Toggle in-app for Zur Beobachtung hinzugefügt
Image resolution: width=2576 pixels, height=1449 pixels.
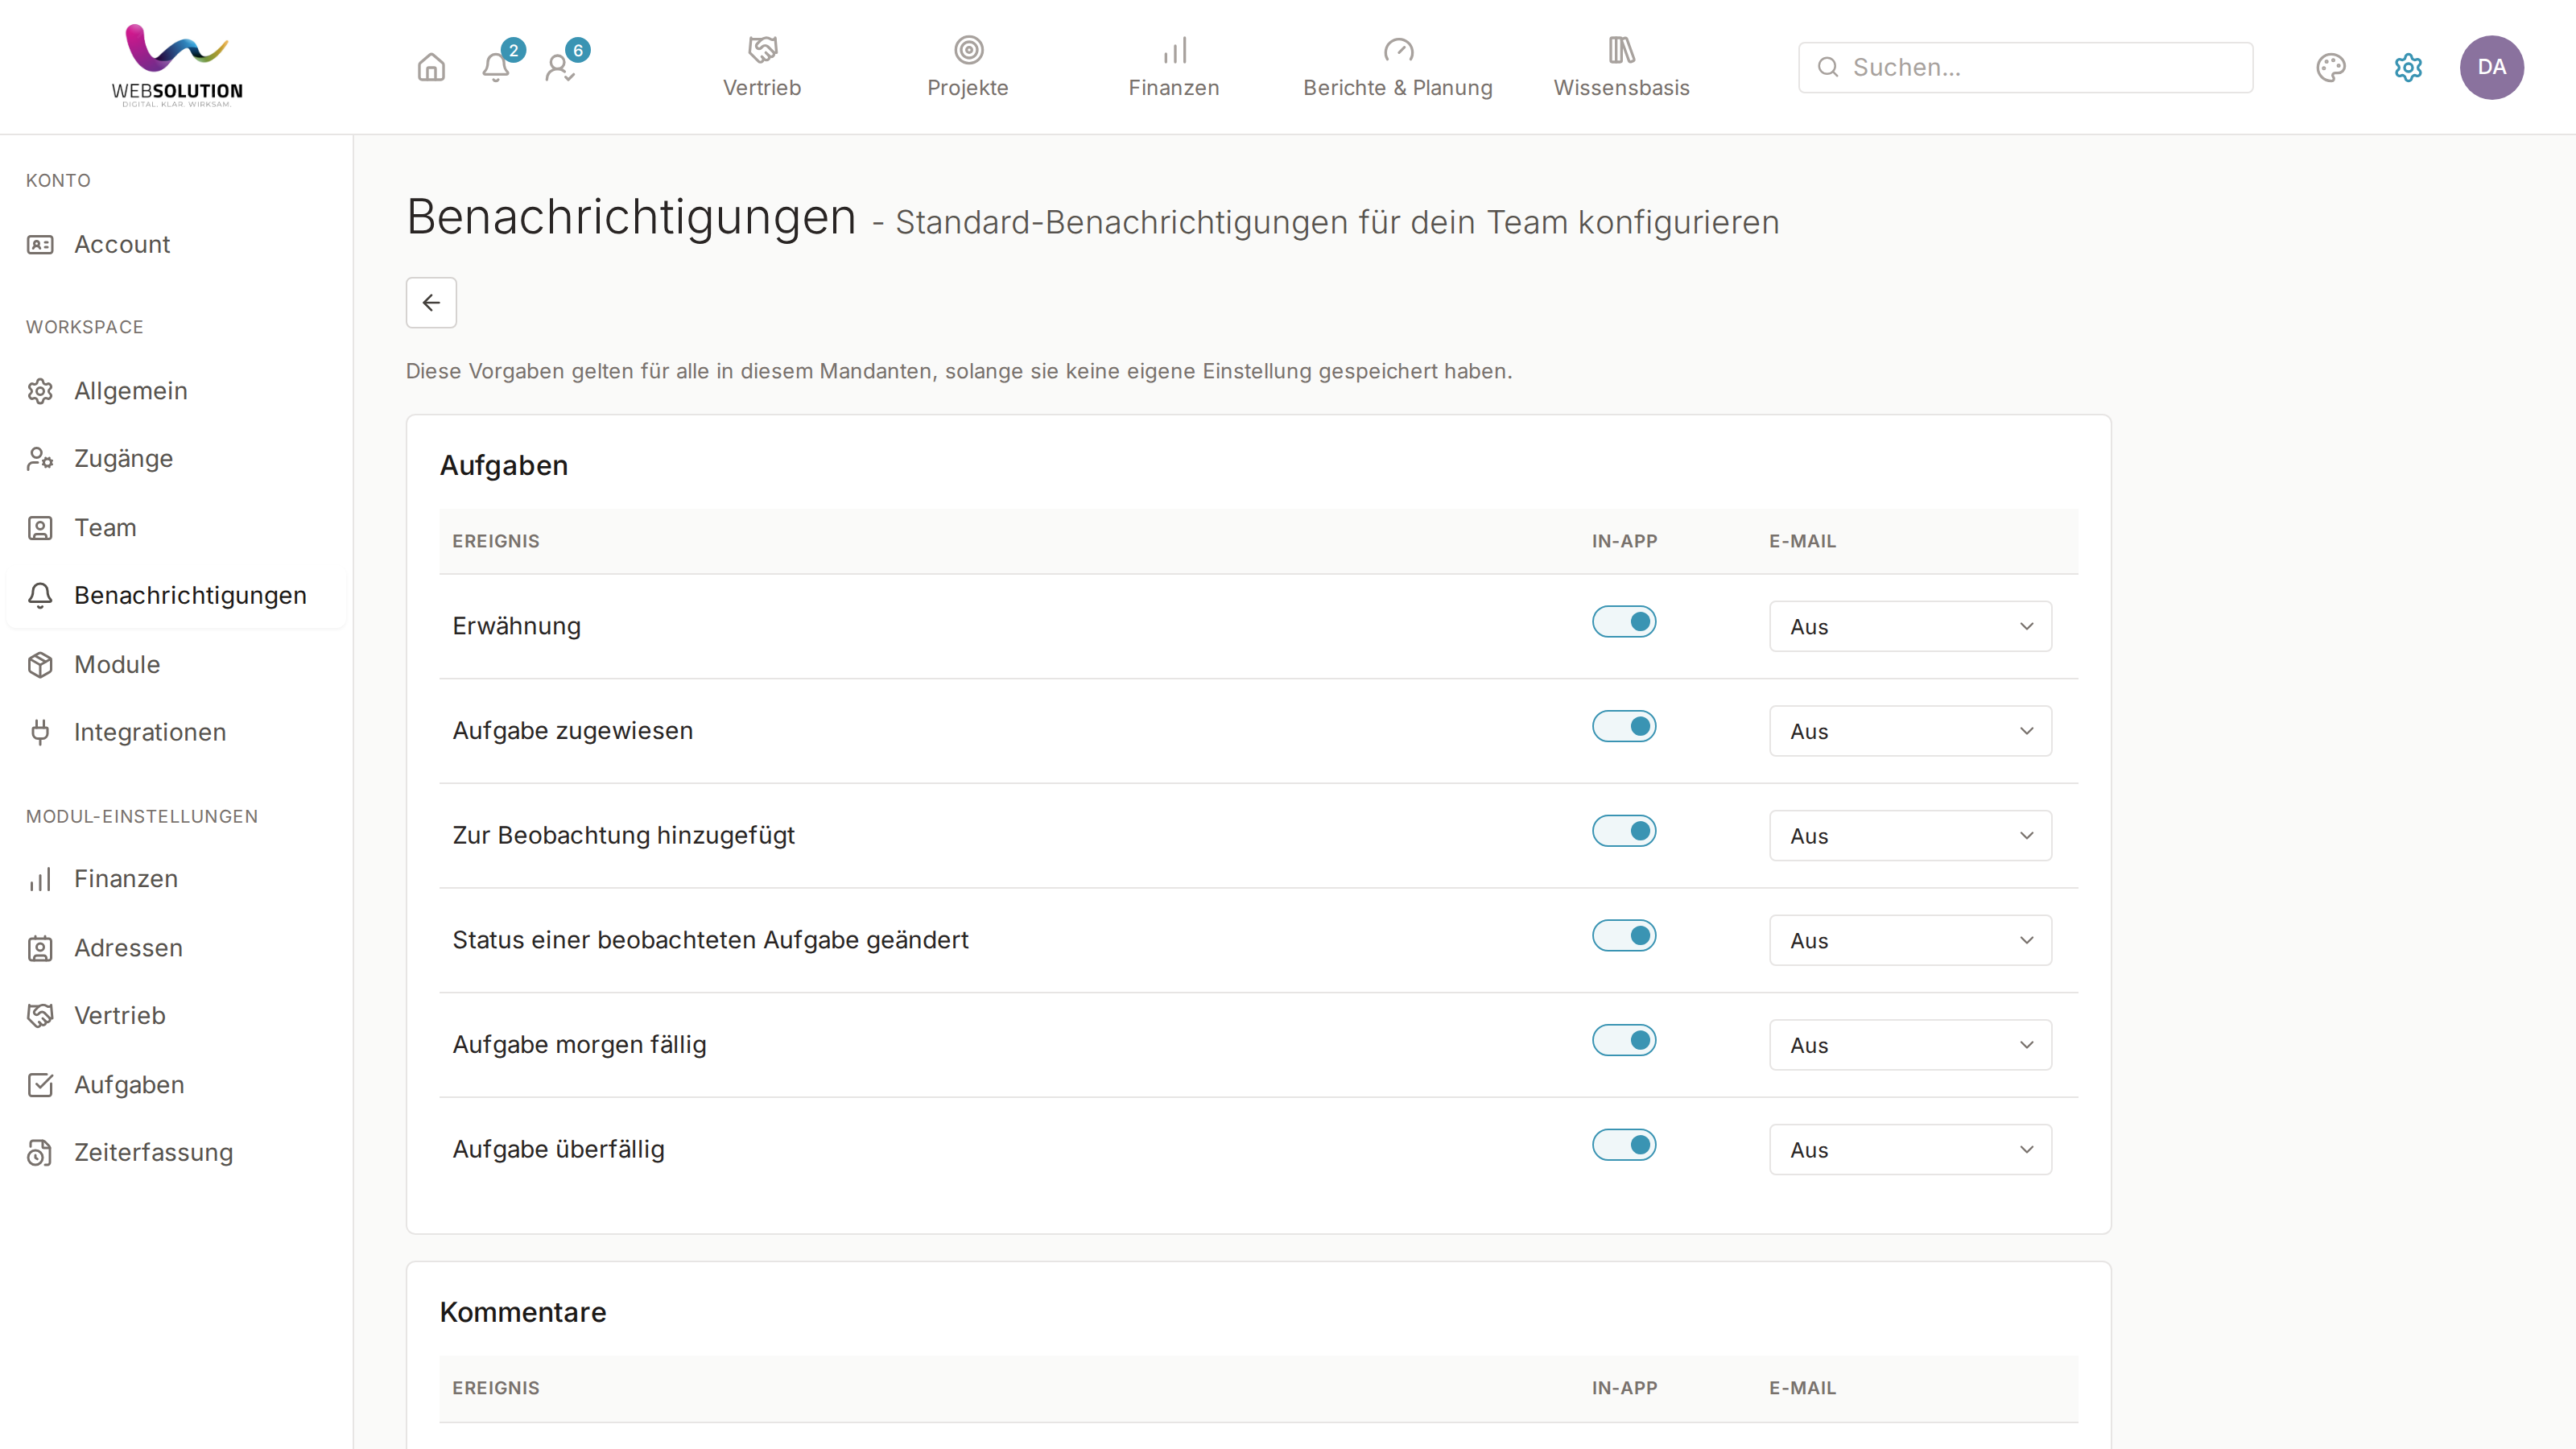pos(1624,831)
